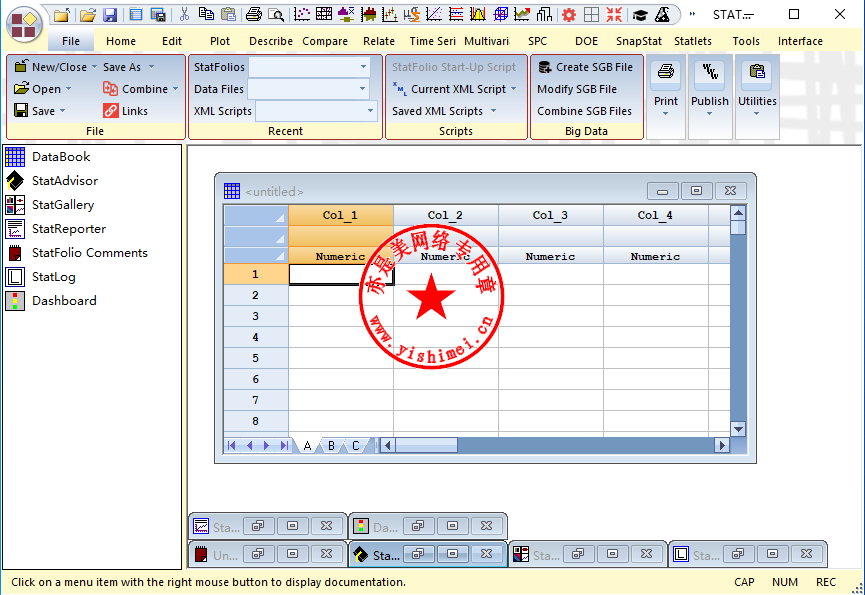Switch to the DOE ribbon tab

click(586, 41)
